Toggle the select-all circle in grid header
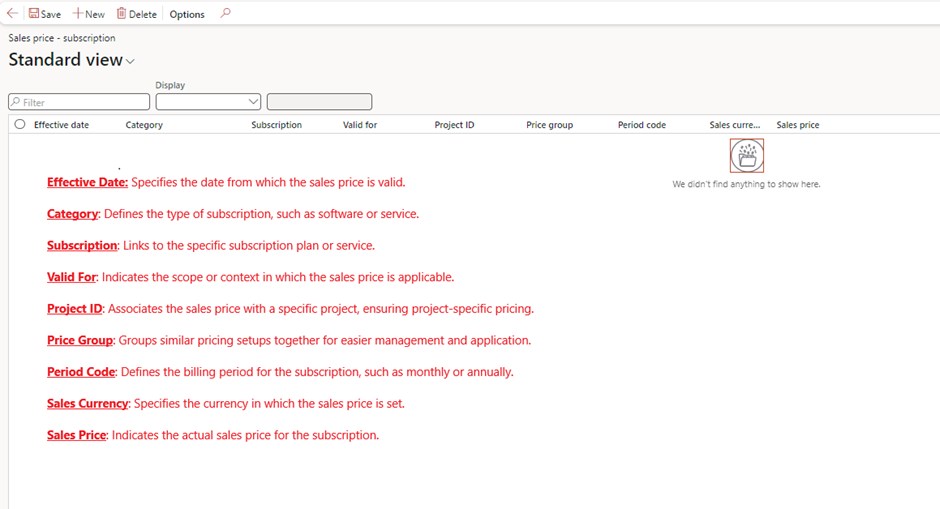Screen dimensions: 940x509 point(20,125)
